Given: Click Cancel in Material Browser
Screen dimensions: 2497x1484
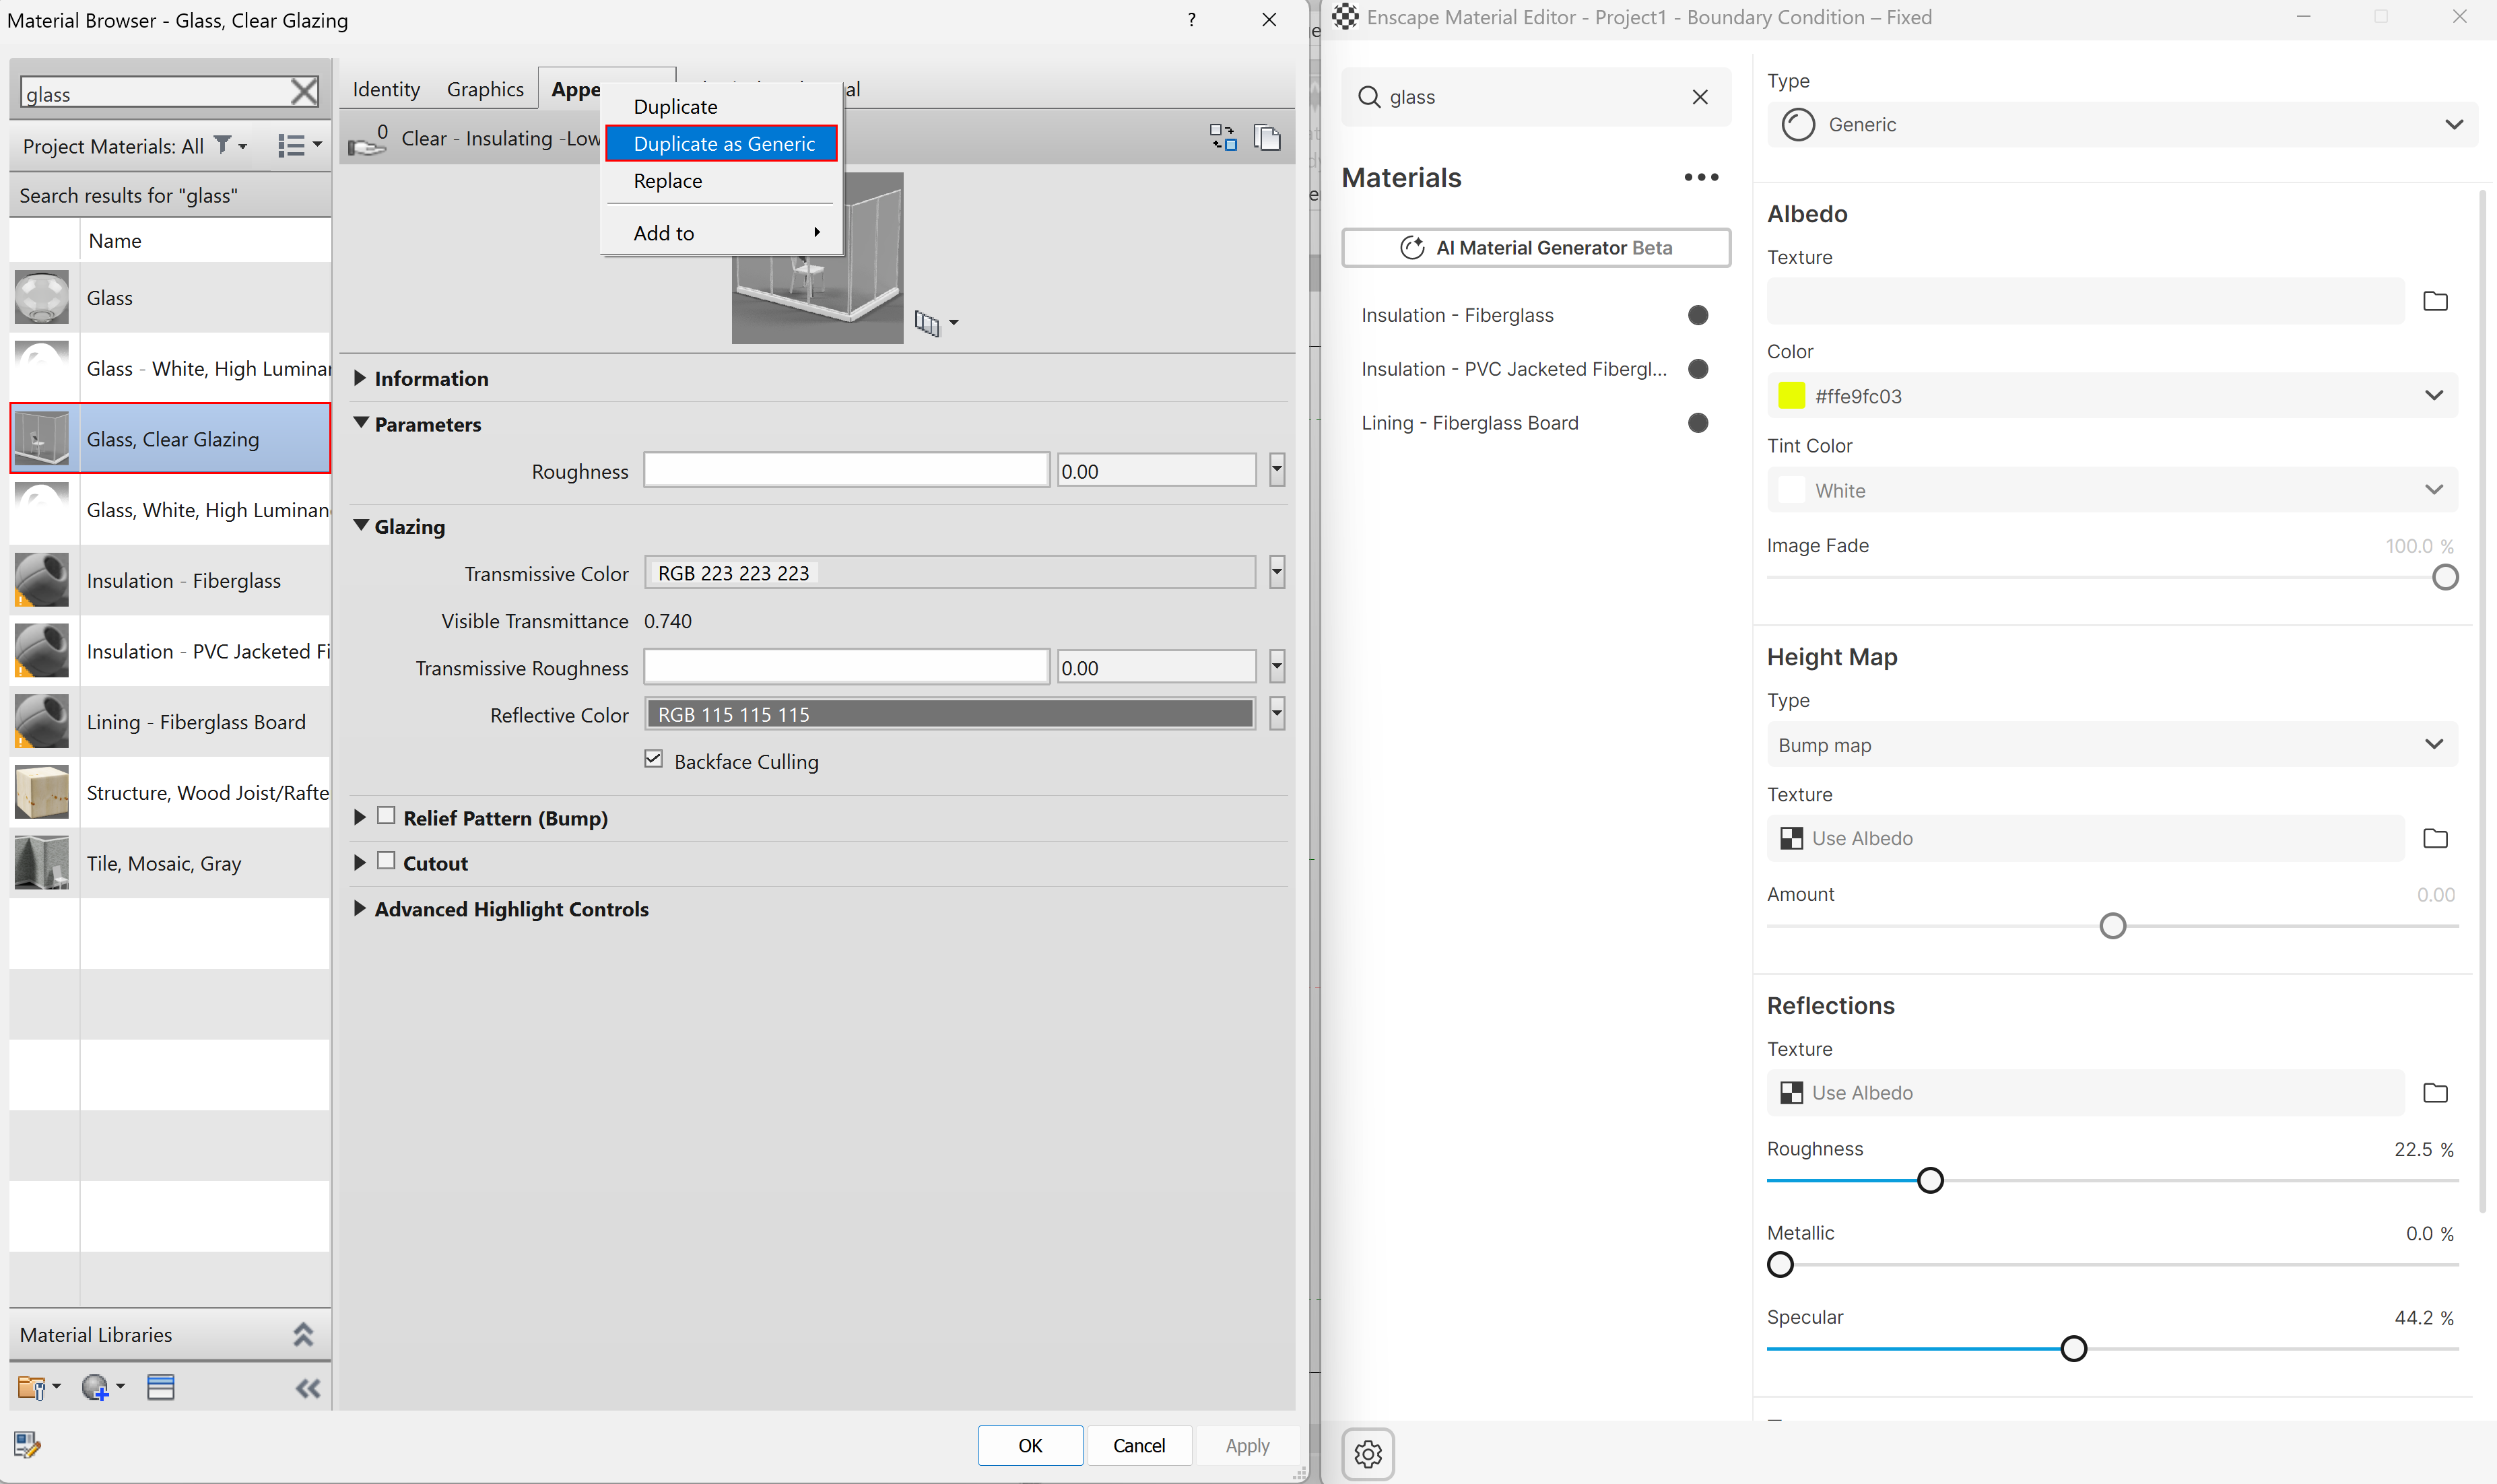Looking at the screenshot, I should (1138, 1445).
